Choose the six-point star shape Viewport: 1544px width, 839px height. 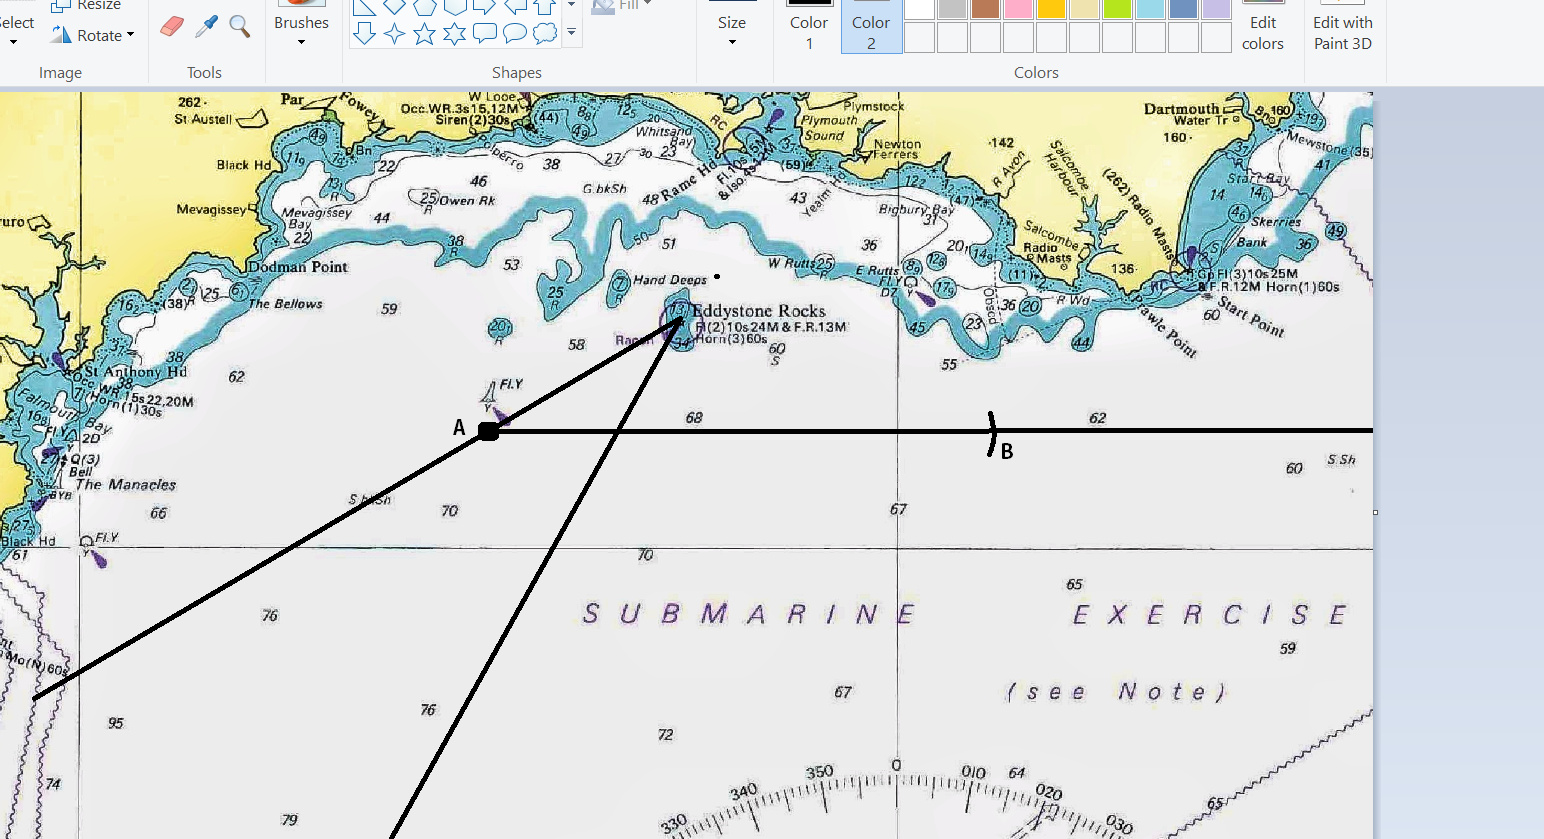[x=455, y=34]
